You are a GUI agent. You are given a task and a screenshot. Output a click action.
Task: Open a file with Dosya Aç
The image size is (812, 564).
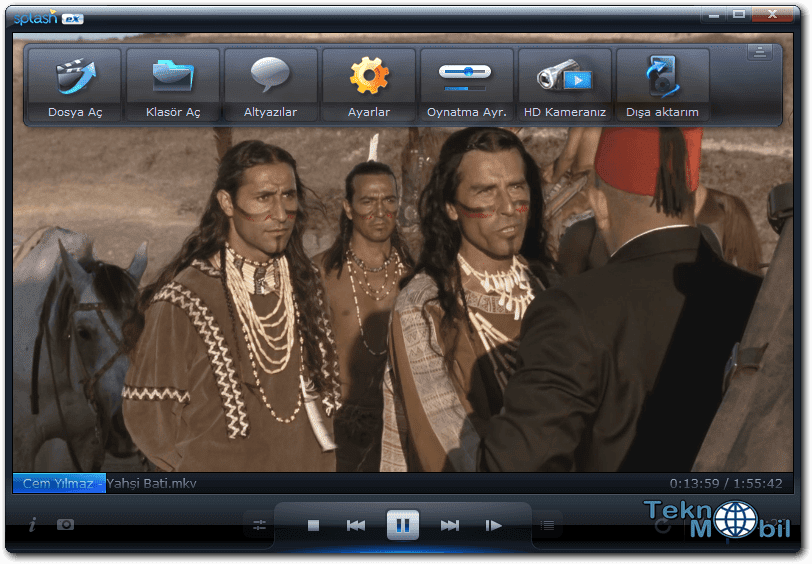tap(75, 85)
